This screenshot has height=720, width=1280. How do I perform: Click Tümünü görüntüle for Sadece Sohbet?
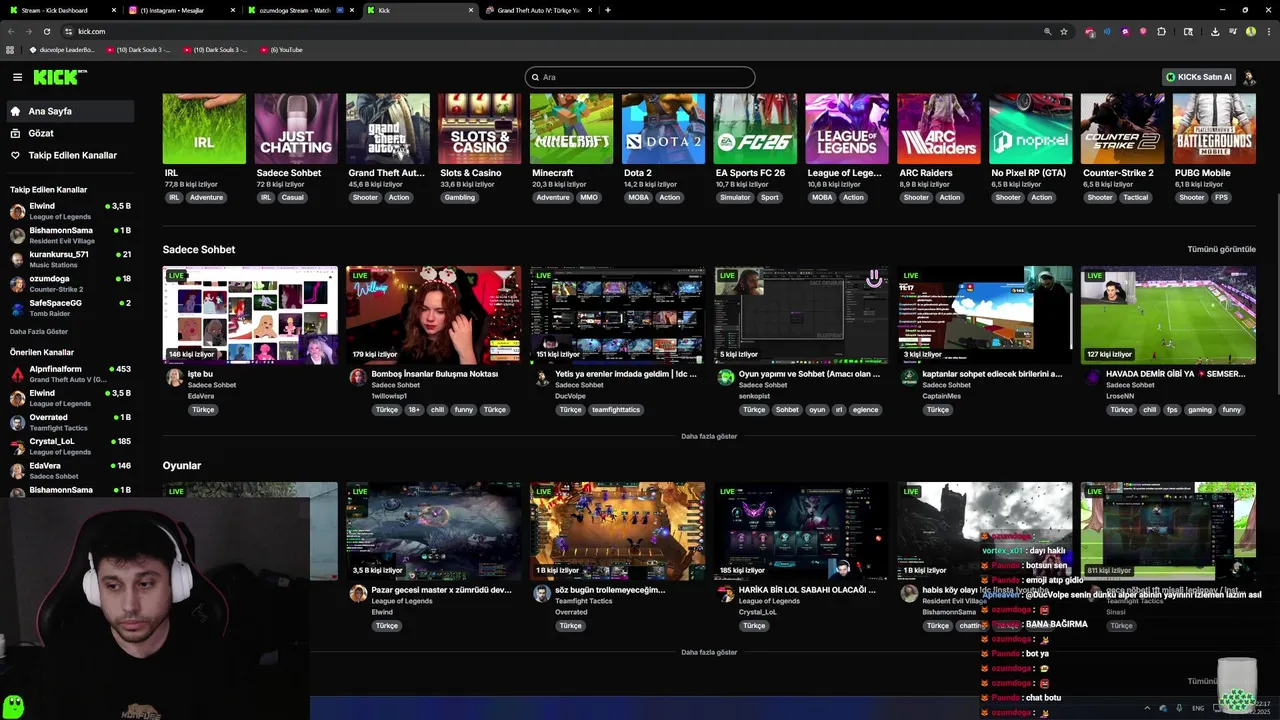tap(1221, 249)
